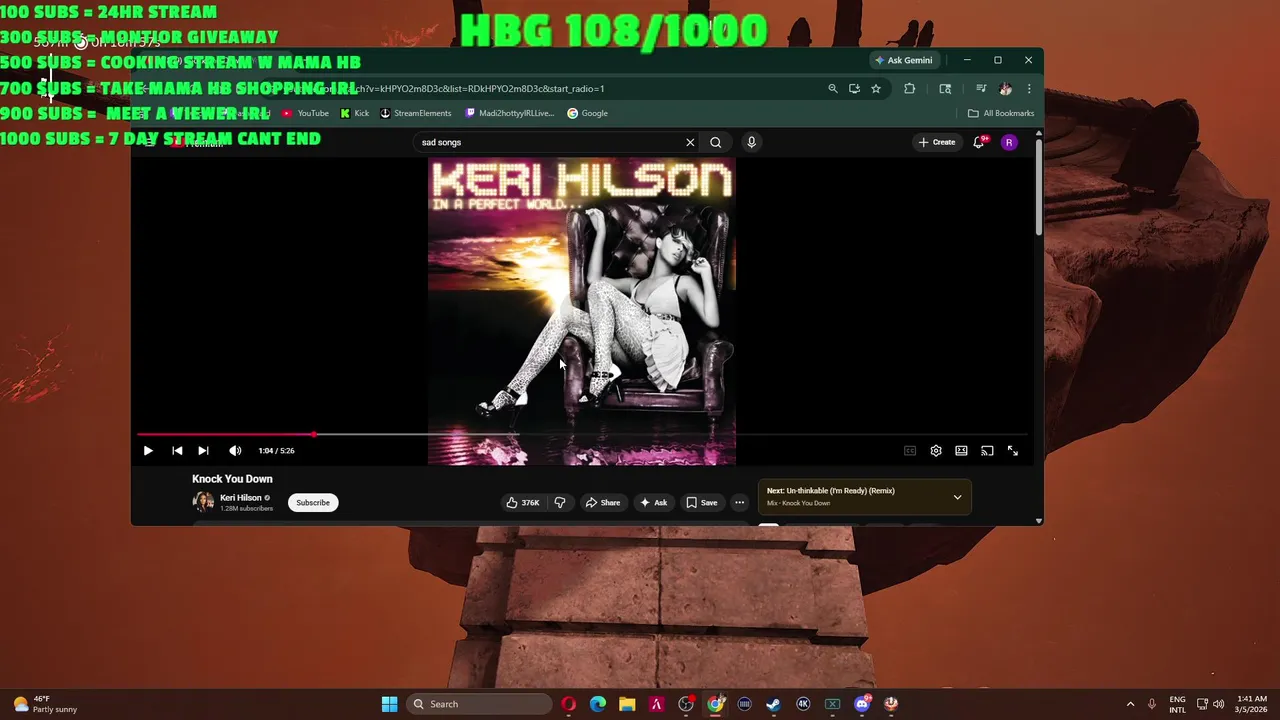Open the Chrome extensions puzzle icon
Image resolution: width=1280 pixels, height=720 pixels.
910,89
